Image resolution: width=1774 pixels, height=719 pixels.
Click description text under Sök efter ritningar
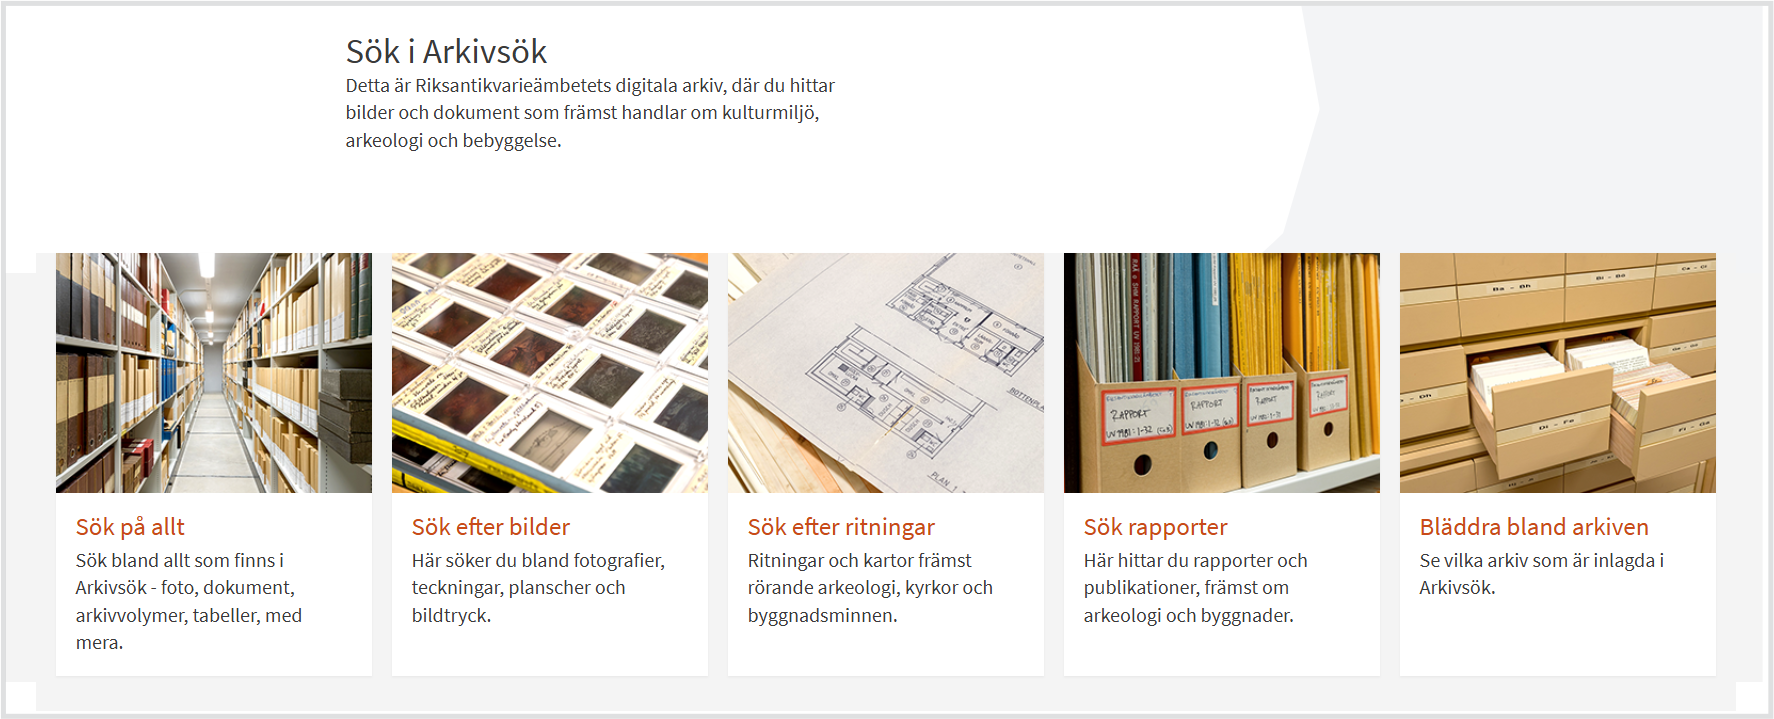point(870,588)
